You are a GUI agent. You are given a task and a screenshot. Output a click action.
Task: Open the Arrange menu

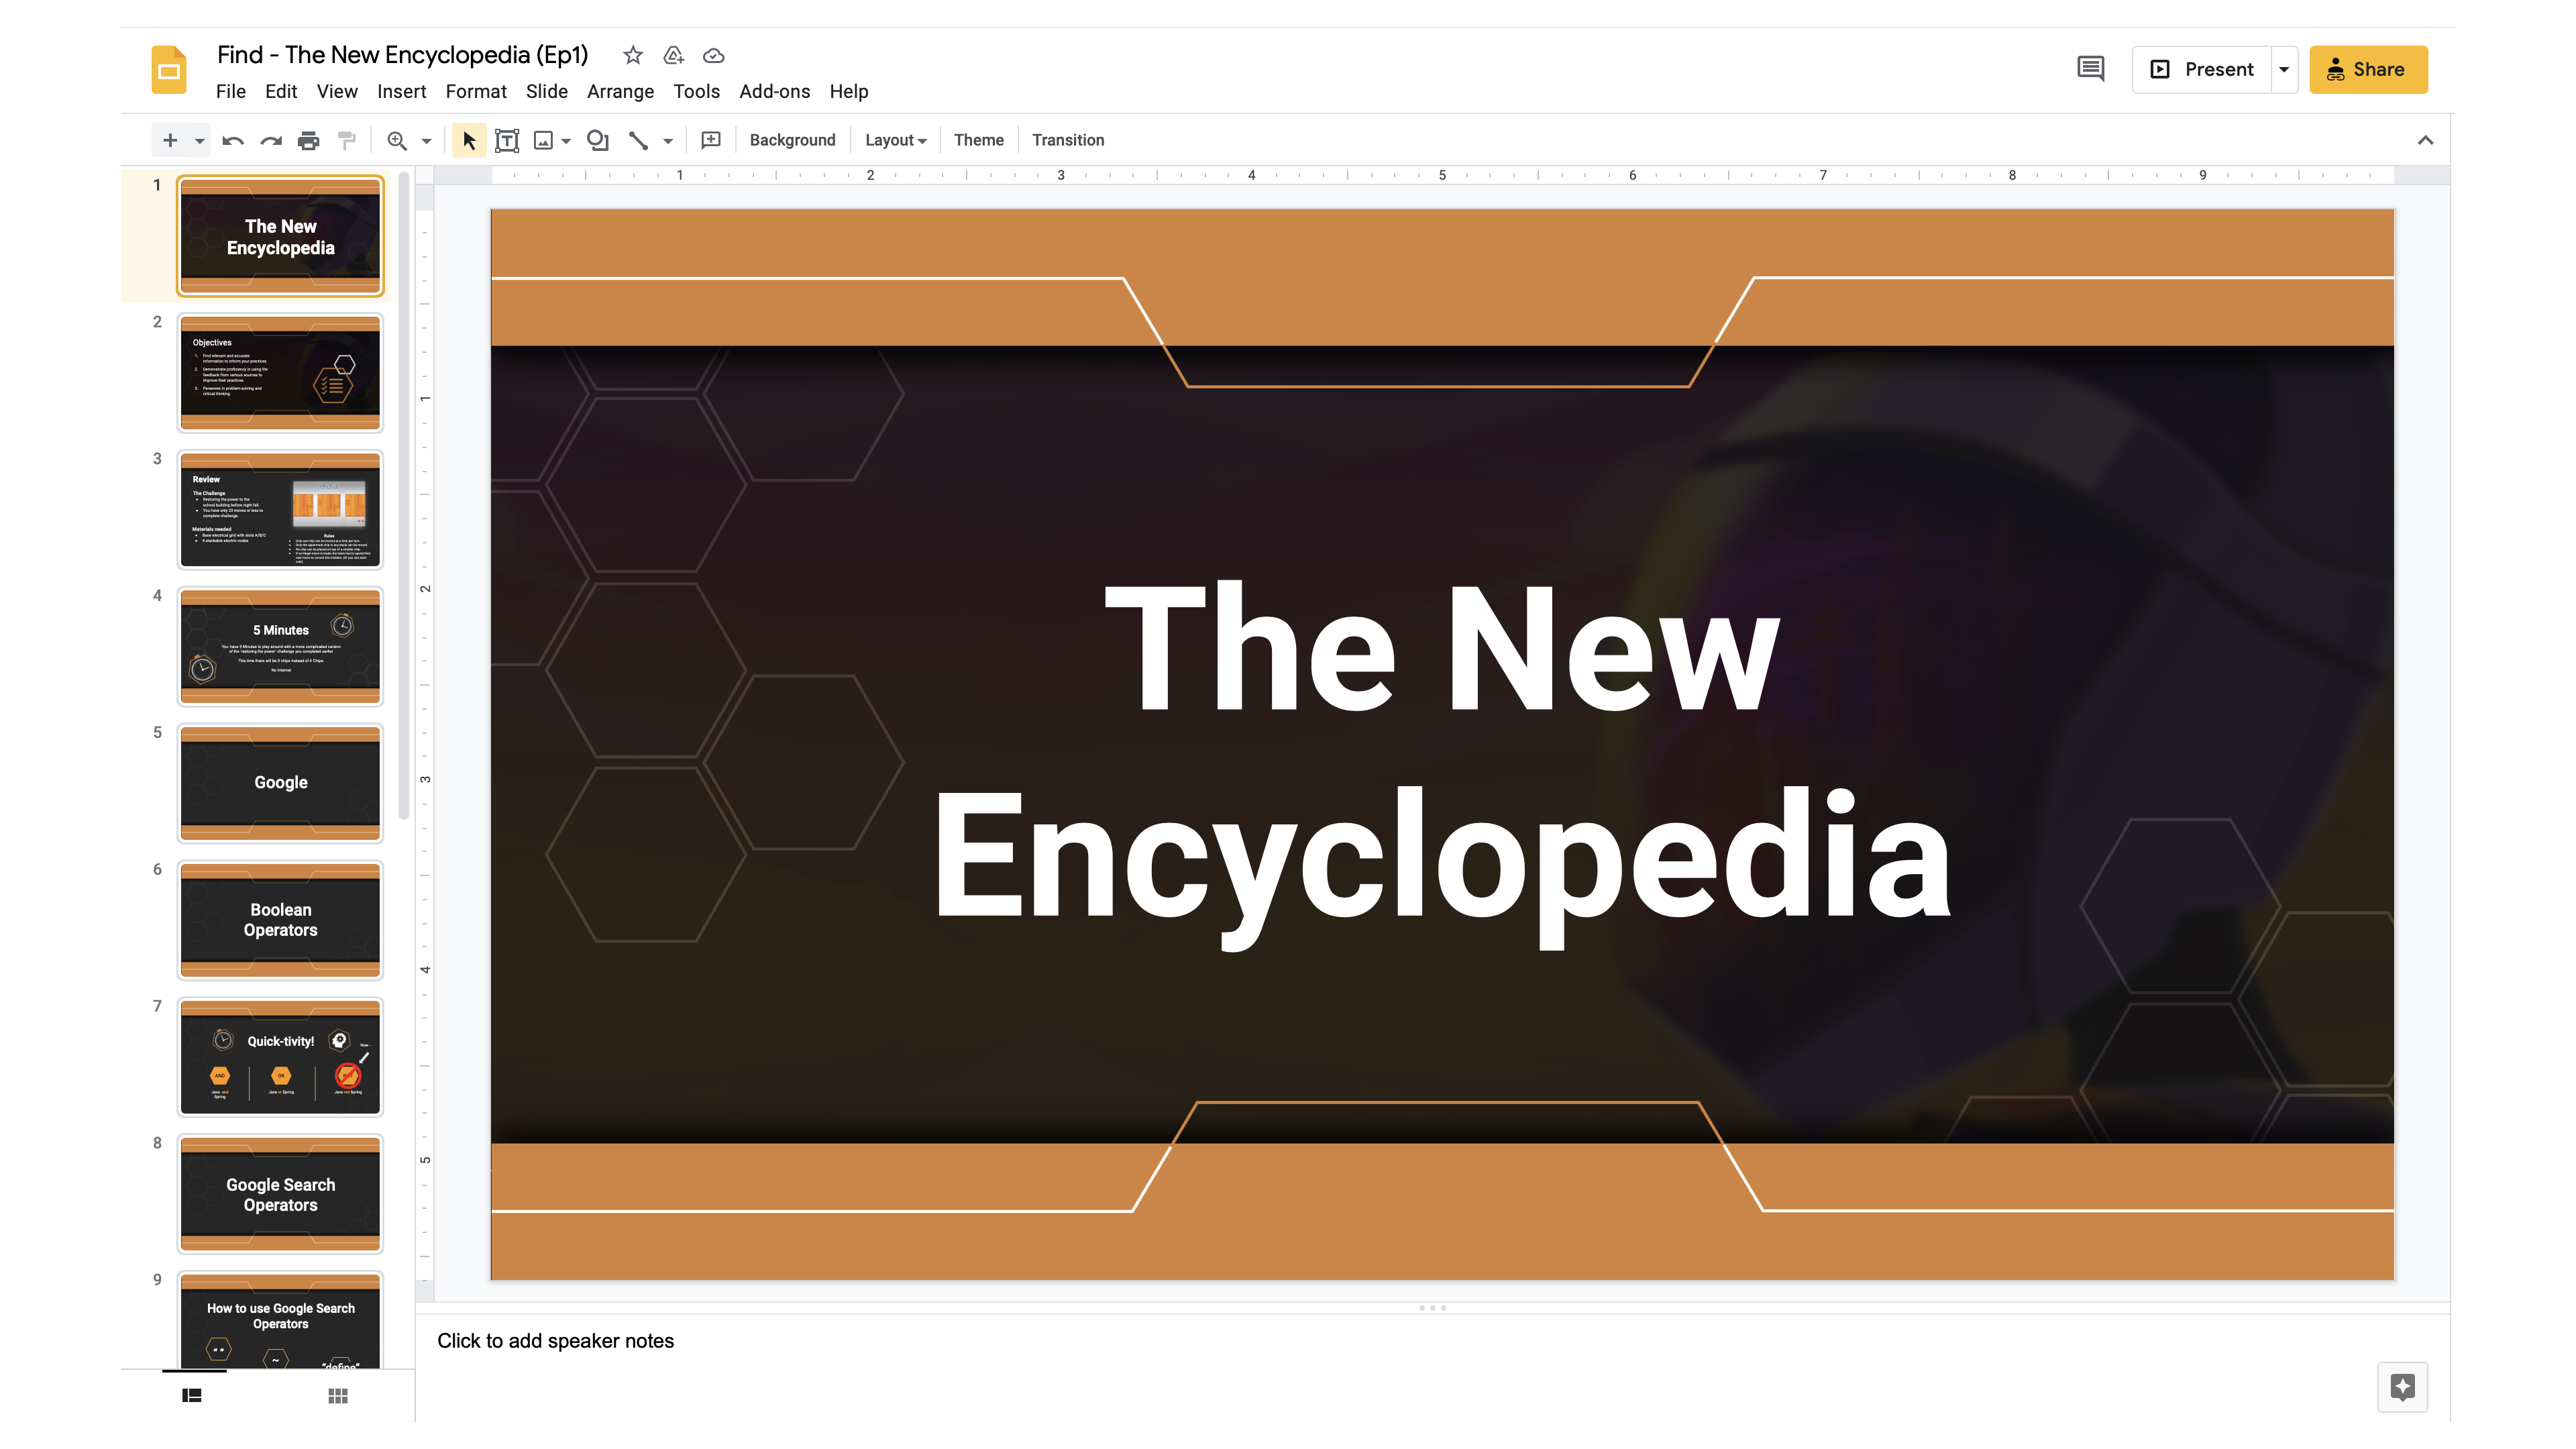tap(620, 91)
